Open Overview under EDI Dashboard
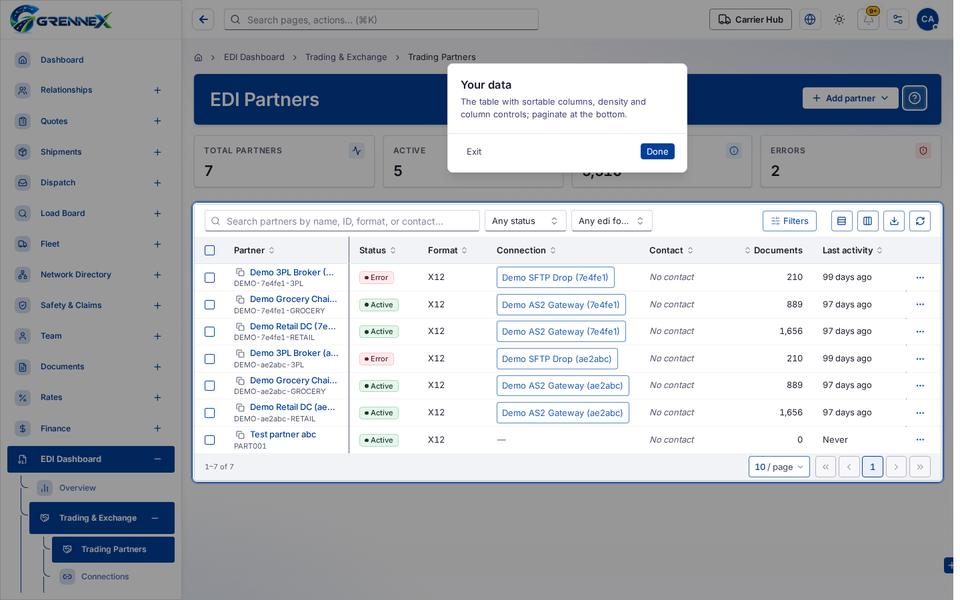The width and height of the screenshot is (960, 600). pyautogui.click(x=77, y=488)
